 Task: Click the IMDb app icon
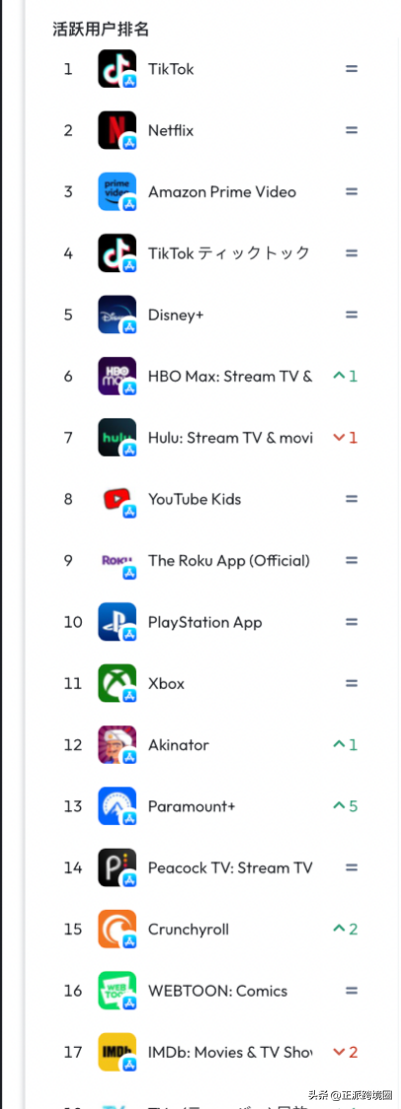click(x=117, y=1052)
